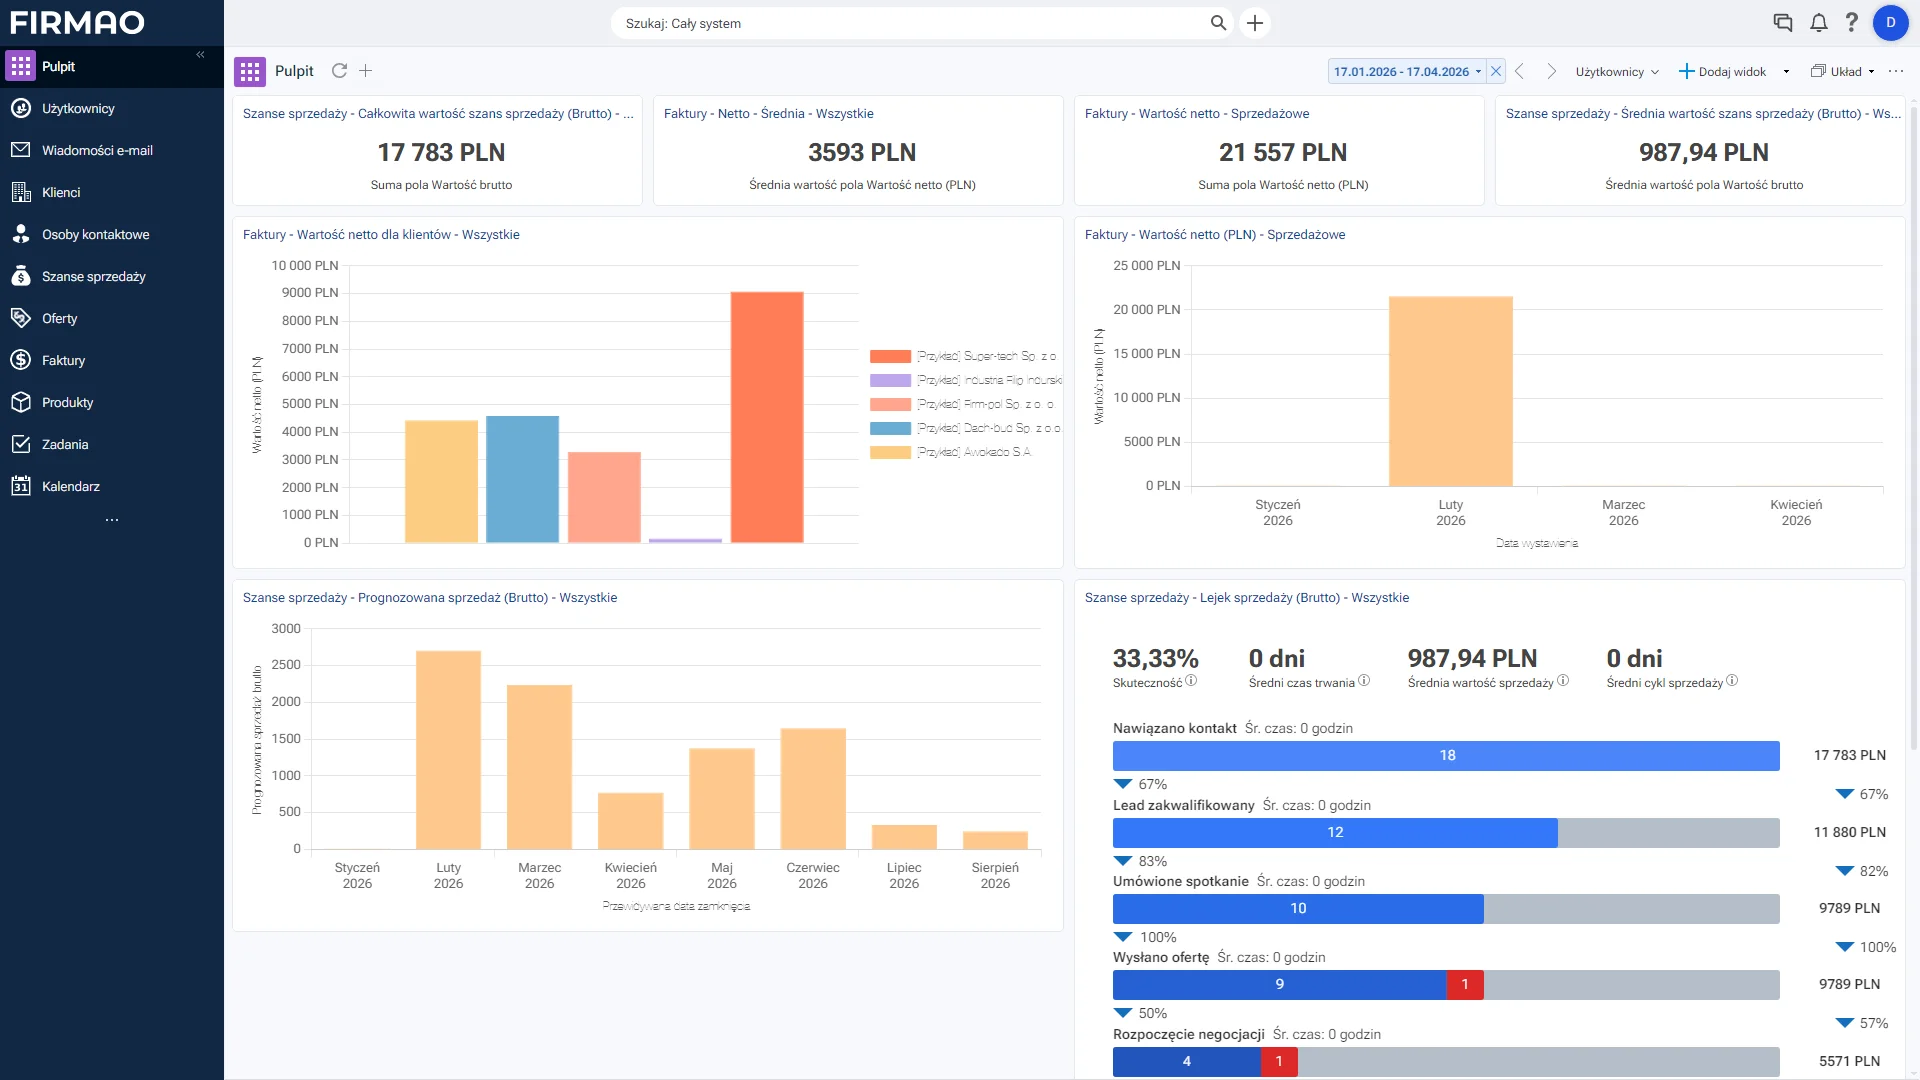Toggle the Awokado S.A. legend series
This screenshot has width=1920, height=1080.
coord(950,452)
